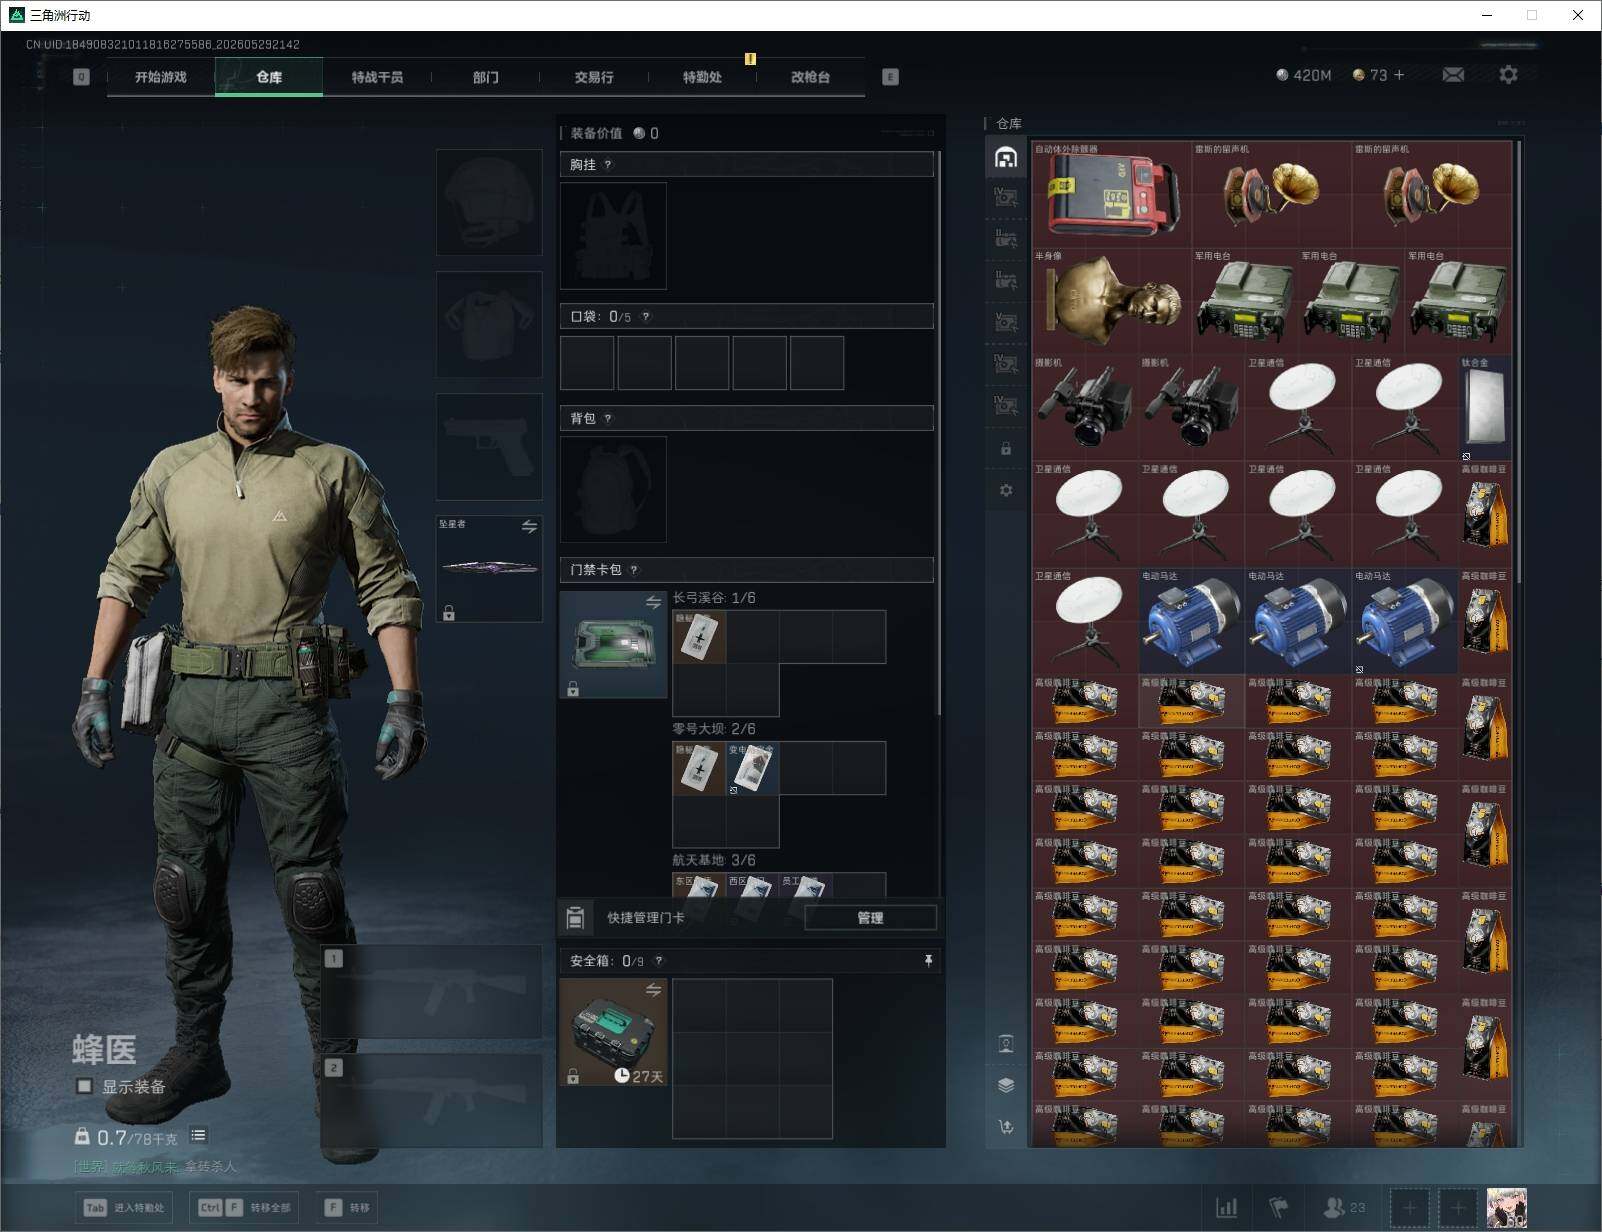Select the helmet equipment slot
Screen dimensions: 1602x1232
pyautogui.click(x=489, y=202)
